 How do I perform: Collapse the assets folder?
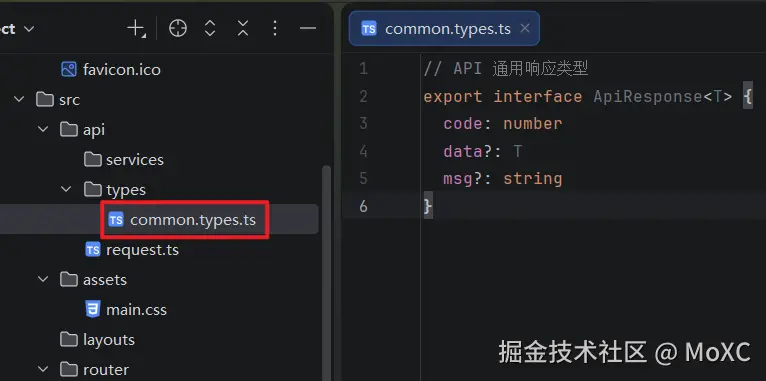[x=43, y=279]
